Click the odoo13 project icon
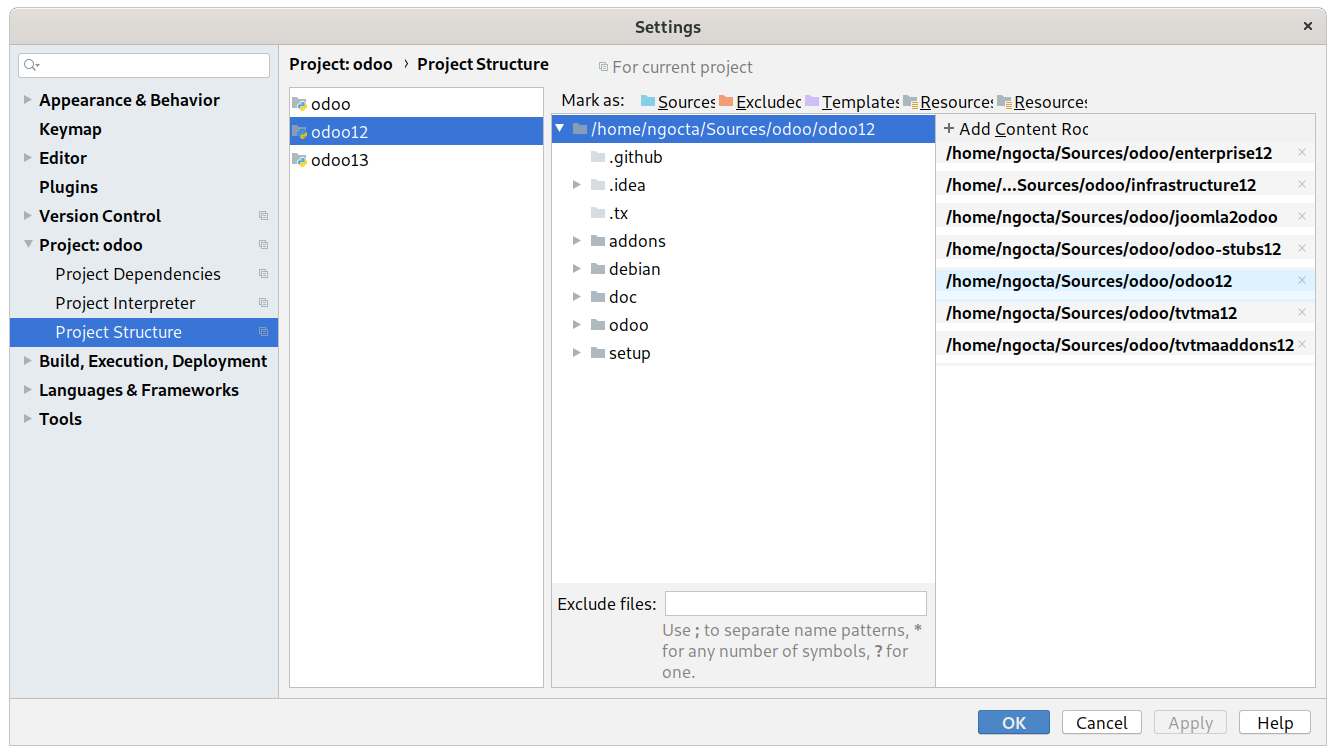 (299, 160)
